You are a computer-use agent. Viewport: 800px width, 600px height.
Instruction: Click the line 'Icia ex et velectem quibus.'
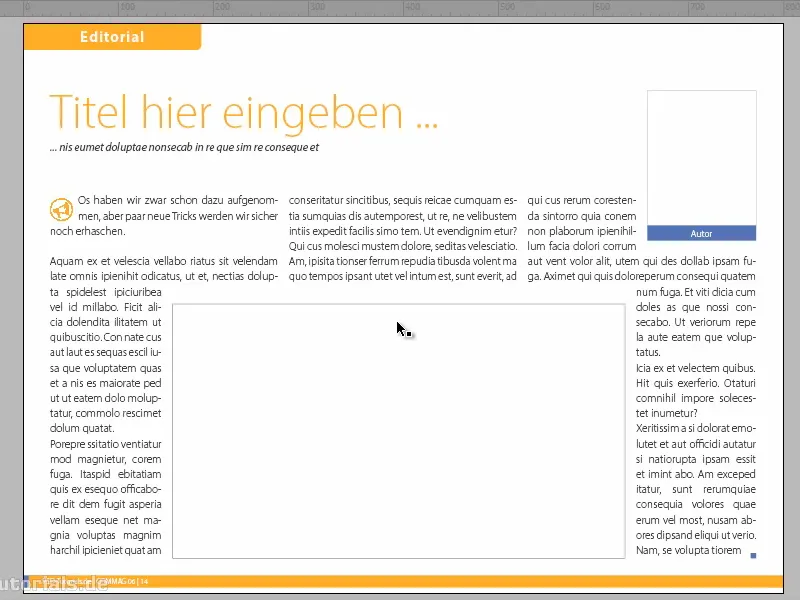[x=695, y=368]
